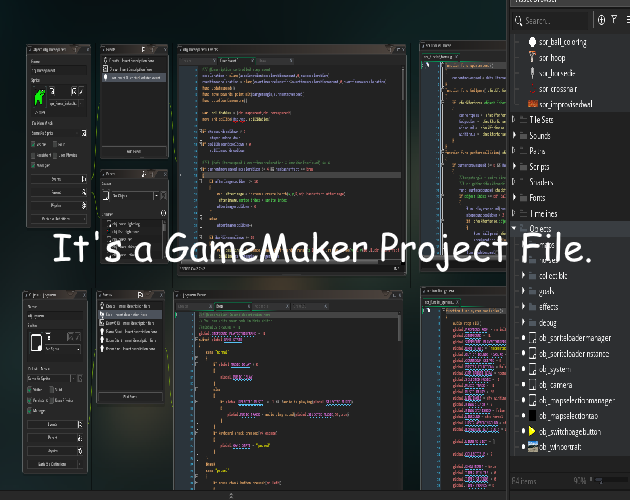Image resolution: width=630 pixels, height=500 pixels.
Task: Click collision mask picker icon beside Same As Sprite
Action: pyautogui.click(x=84, y=133)
